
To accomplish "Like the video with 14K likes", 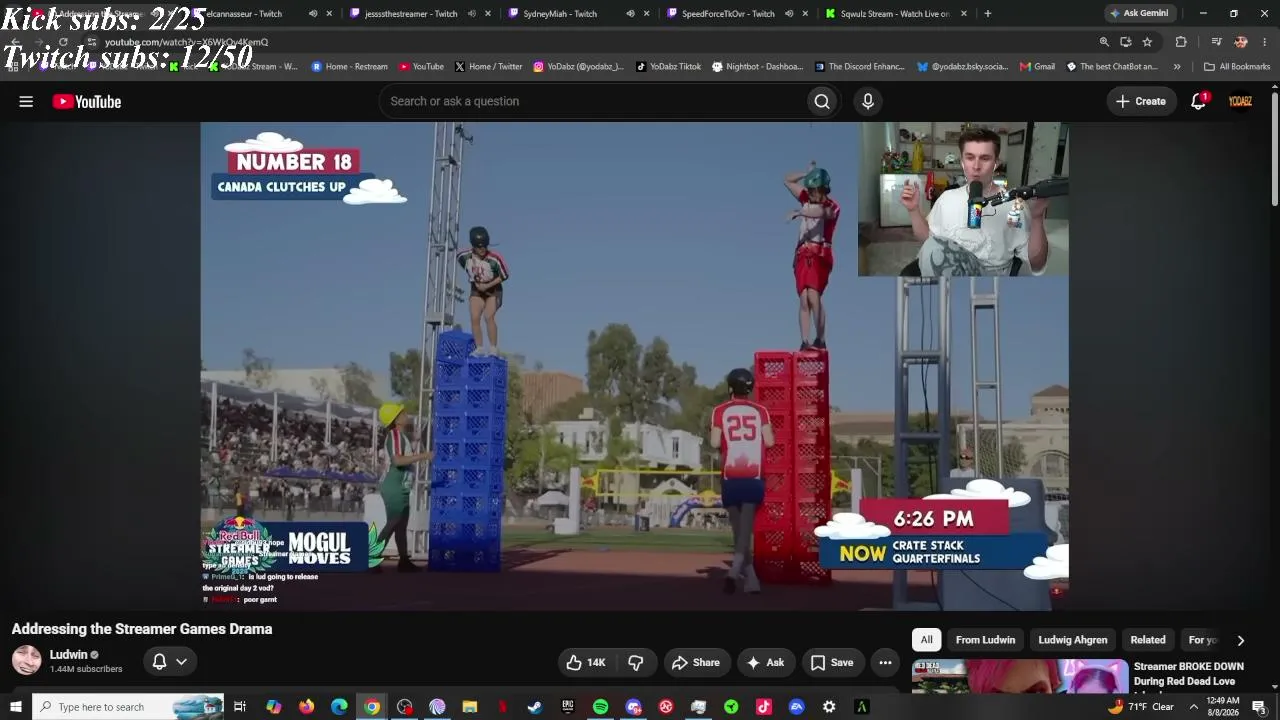I will click(586, 662).
